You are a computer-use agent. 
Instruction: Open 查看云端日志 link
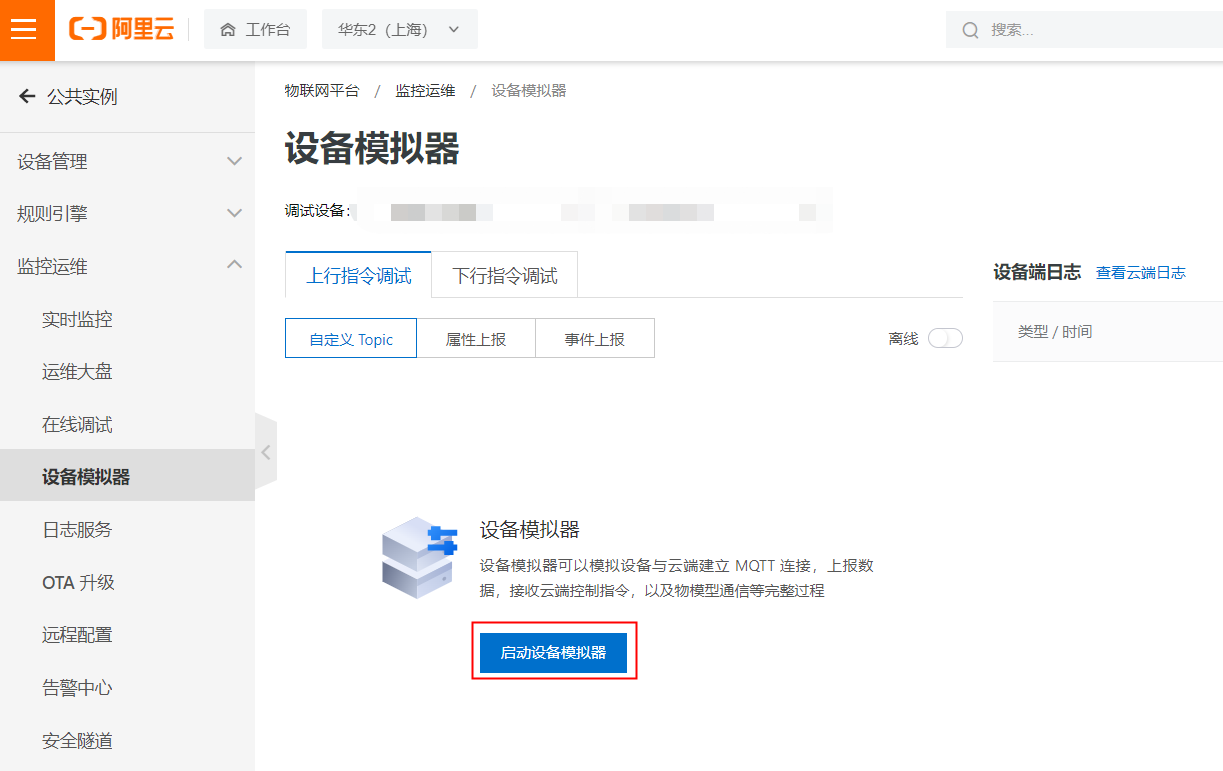click(x=1140, y=271)
